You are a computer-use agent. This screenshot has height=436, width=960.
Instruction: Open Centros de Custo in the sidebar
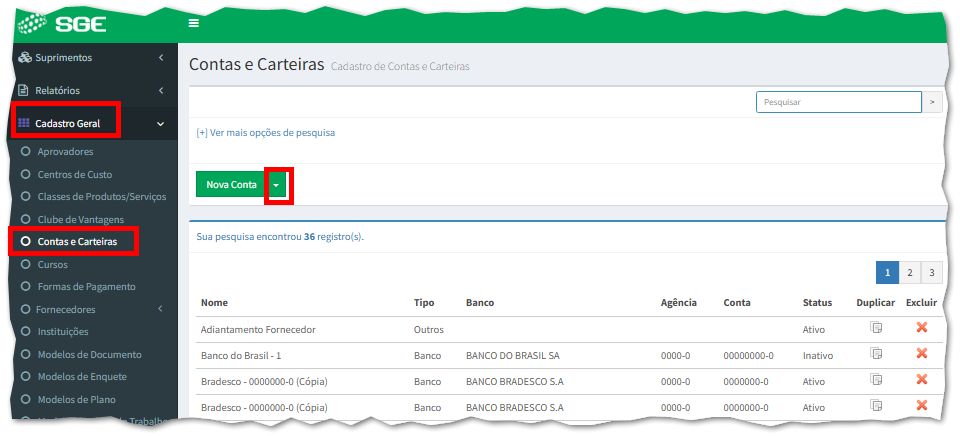click(75, 175)
